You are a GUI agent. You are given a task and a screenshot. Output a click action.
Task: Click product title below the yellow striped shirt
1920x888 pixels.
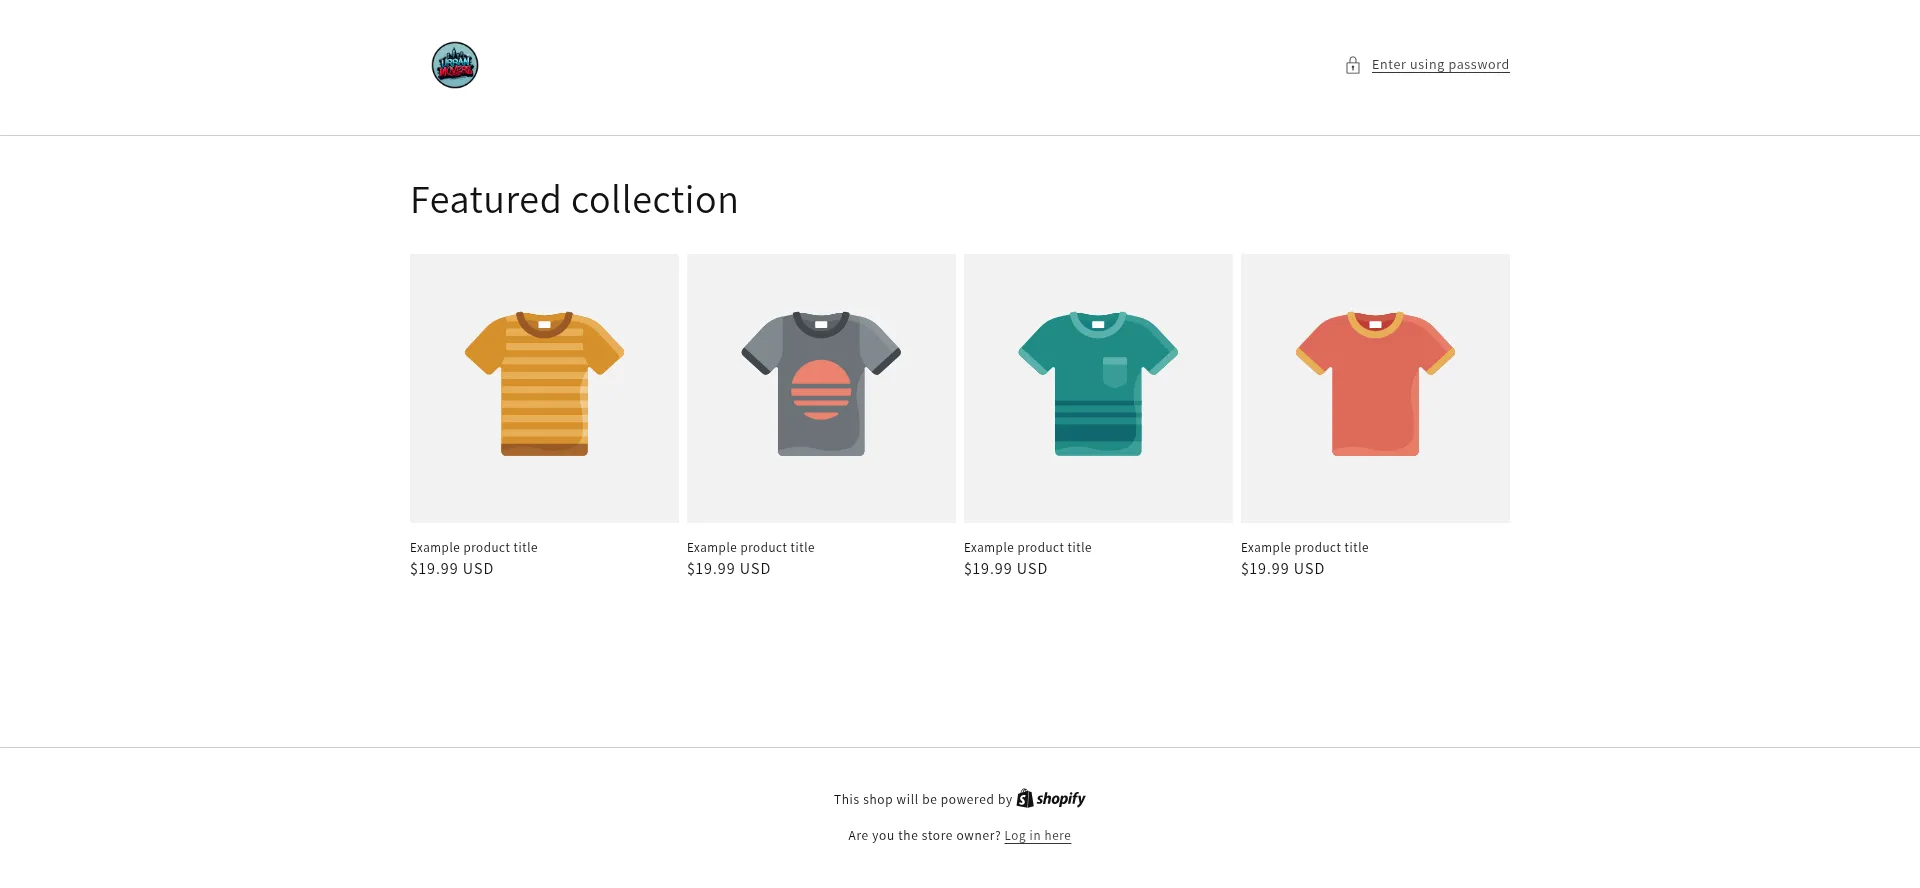[474, 548]
